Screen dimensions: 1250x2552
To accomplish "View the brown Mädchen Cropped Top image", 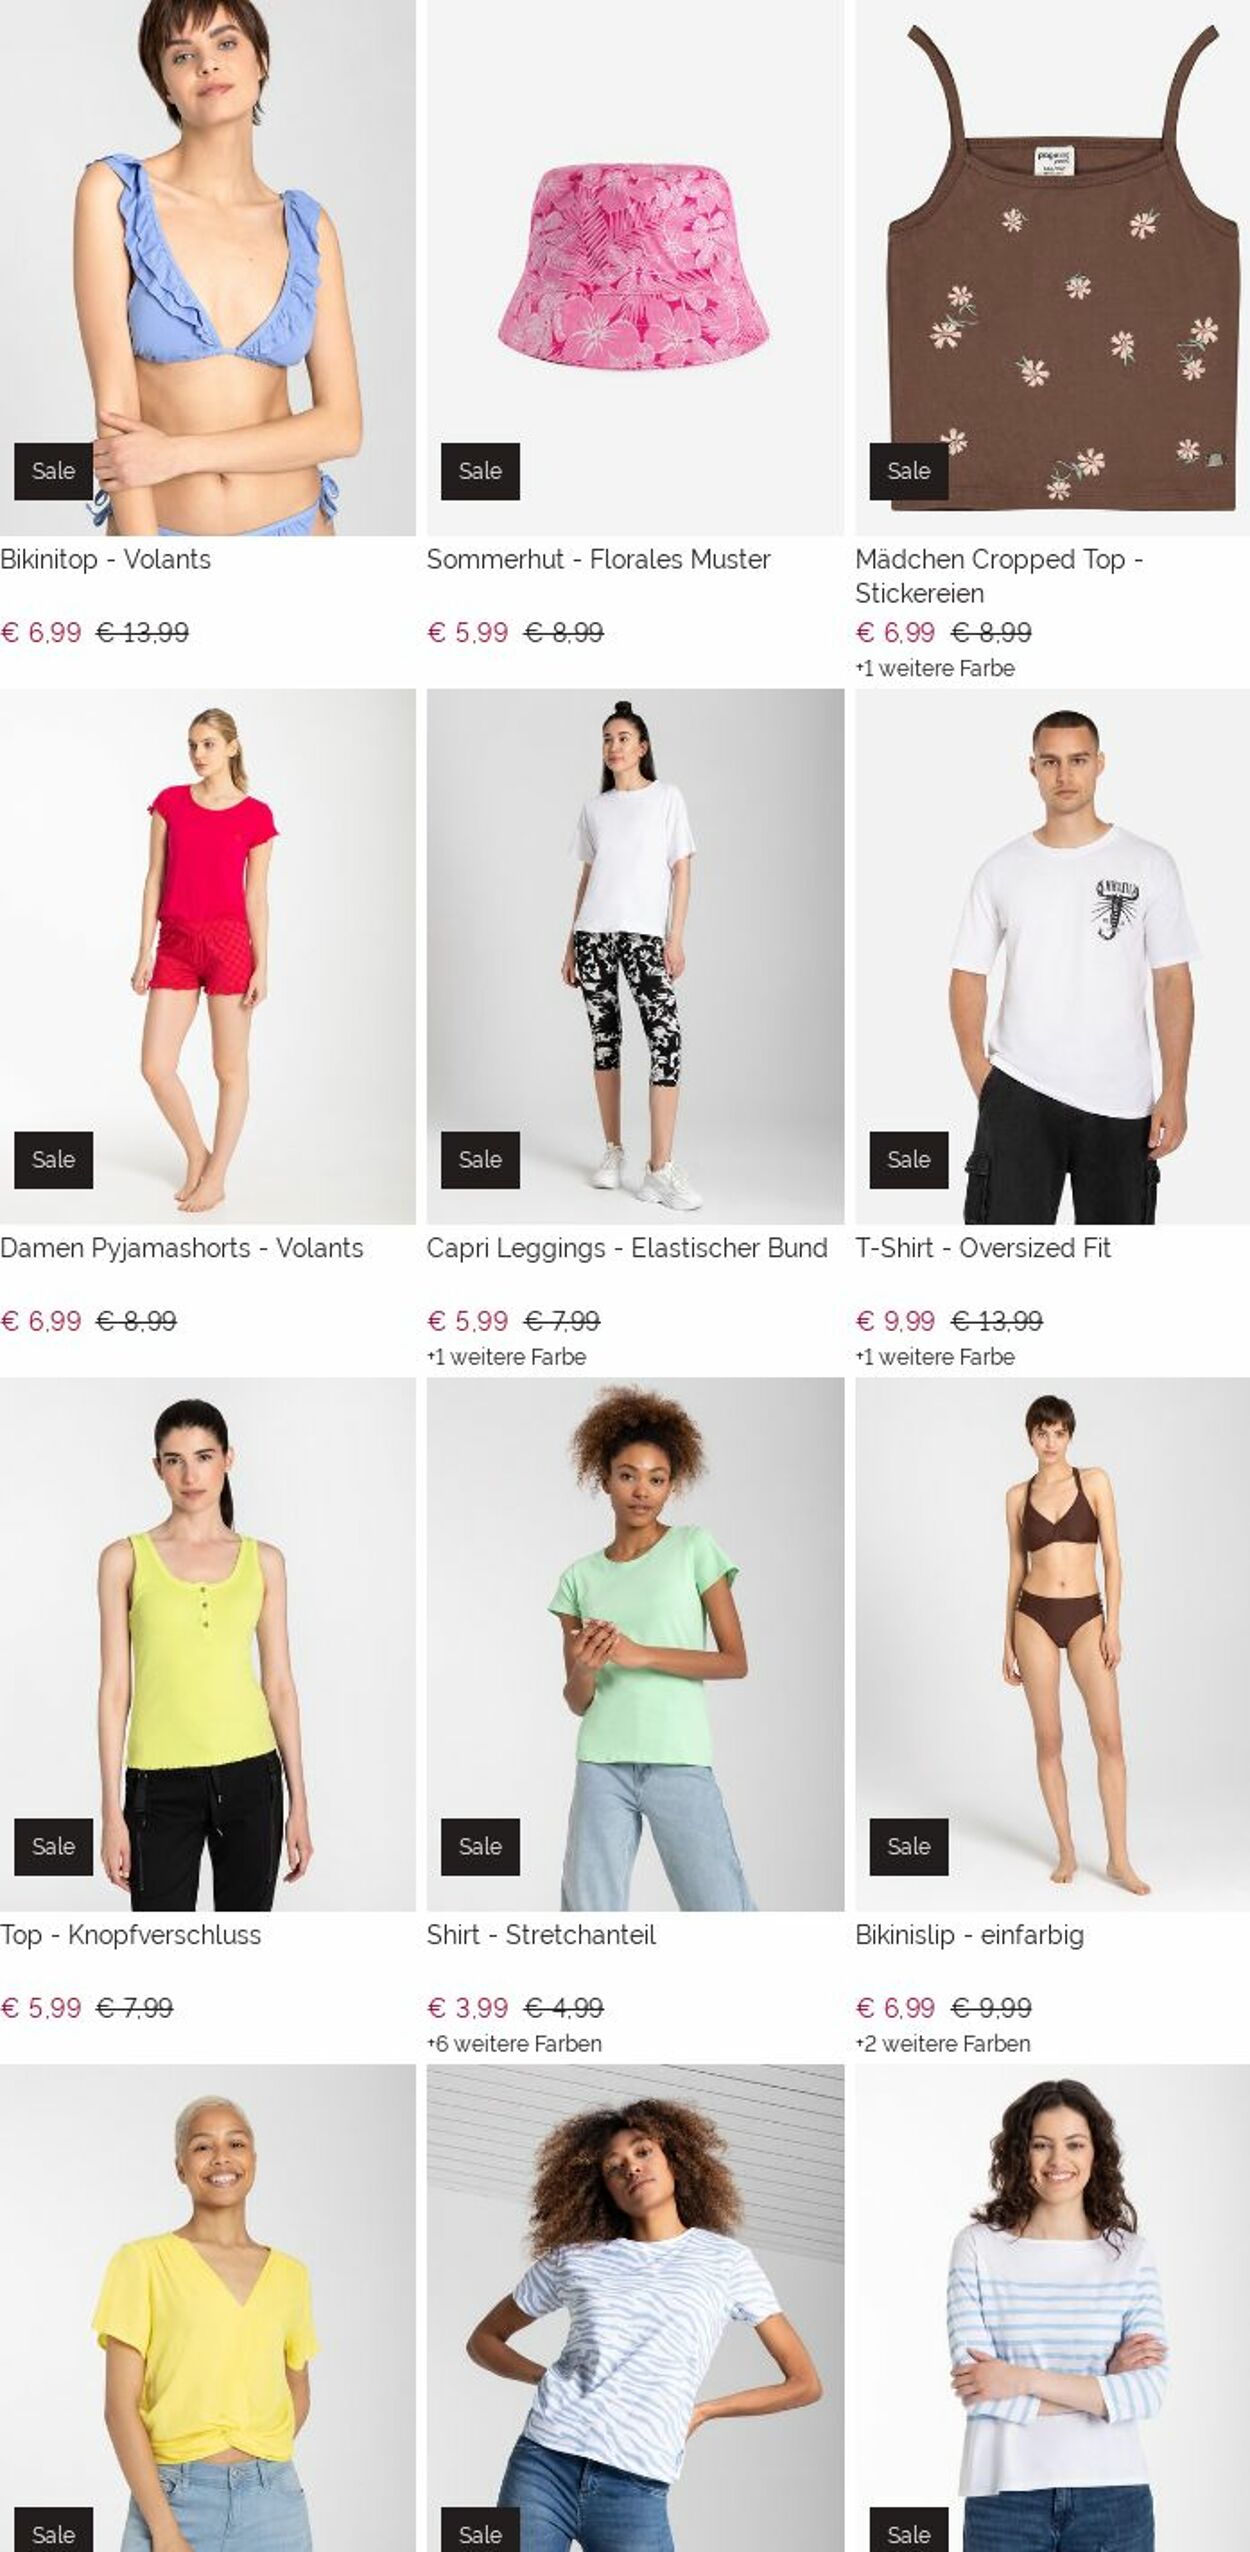I will click(1052, 267).
